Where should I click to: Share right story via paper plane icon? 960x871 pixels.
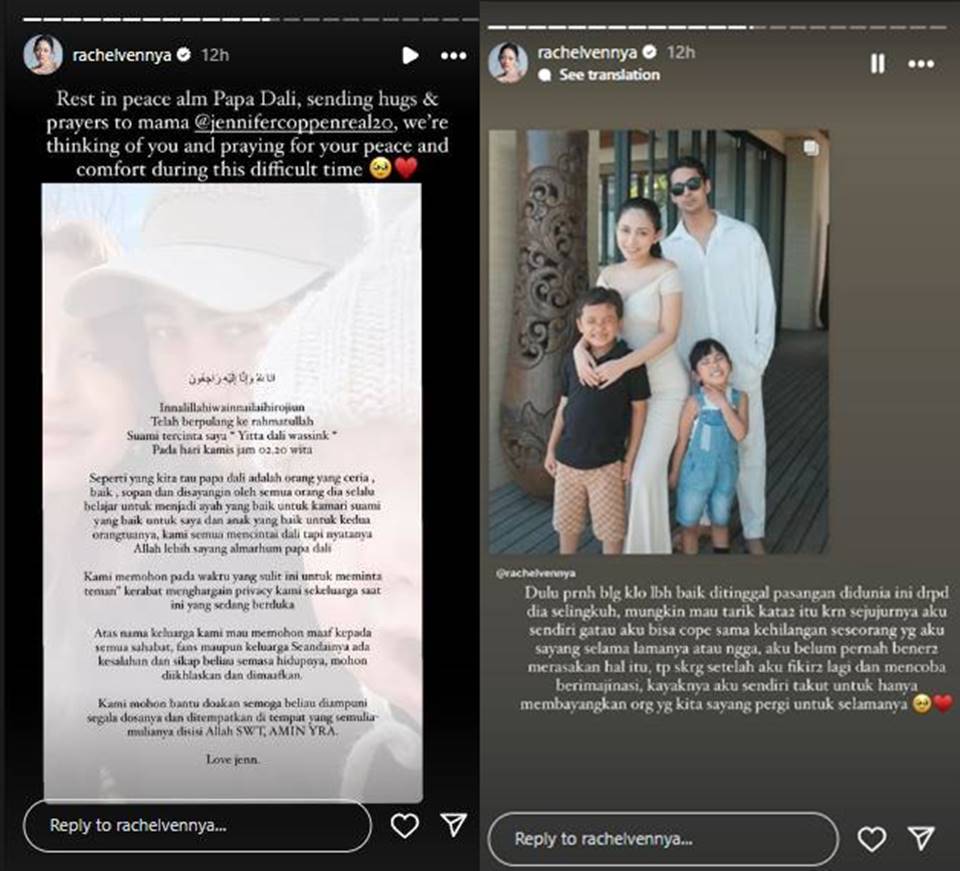tap(921, 838)
